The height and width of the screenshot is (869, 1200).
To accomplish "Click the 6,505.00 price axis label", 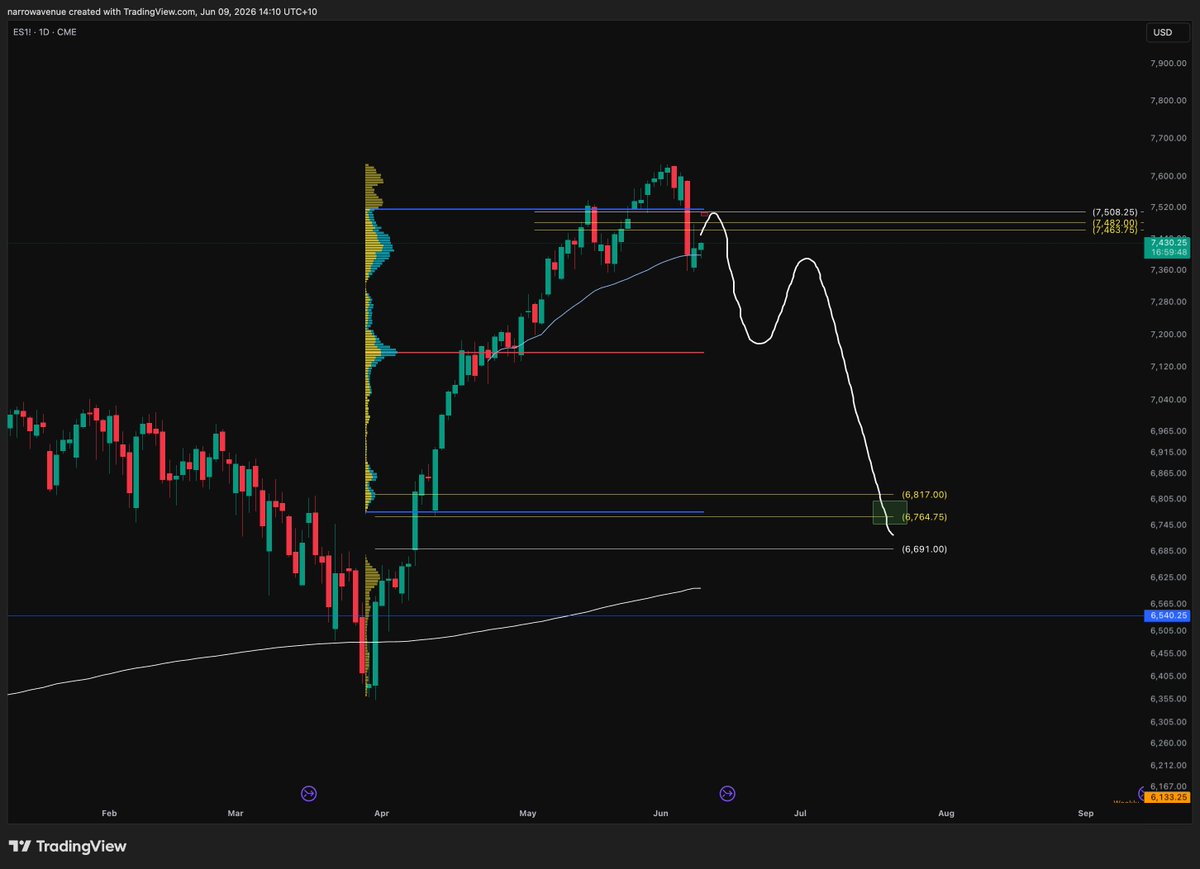I will pyautogui.click(x=1168, y=631).
